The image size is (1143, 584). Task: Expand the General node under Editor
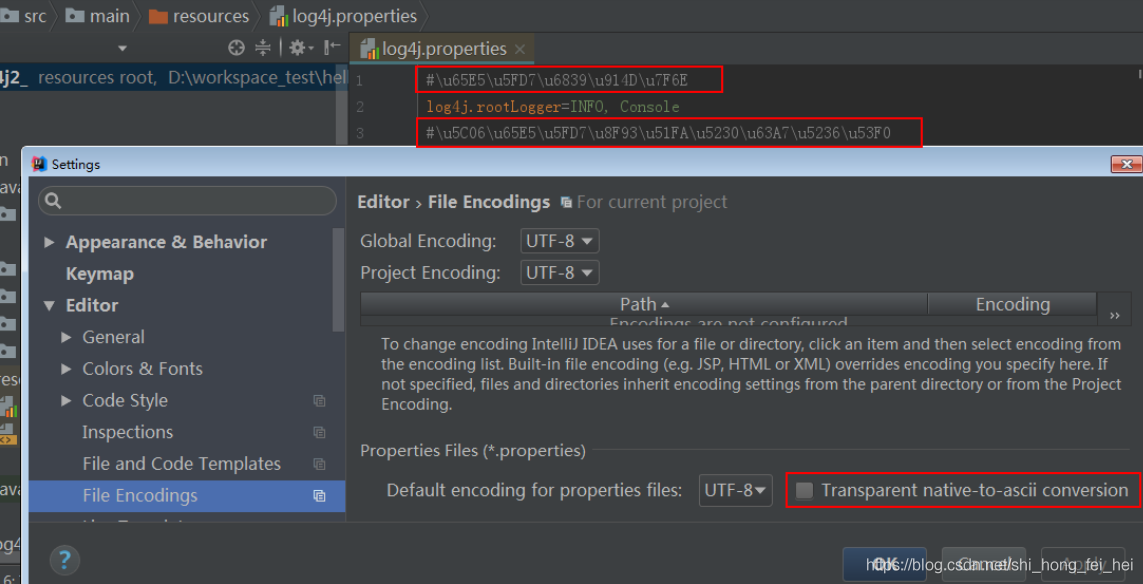pos(66,338)
